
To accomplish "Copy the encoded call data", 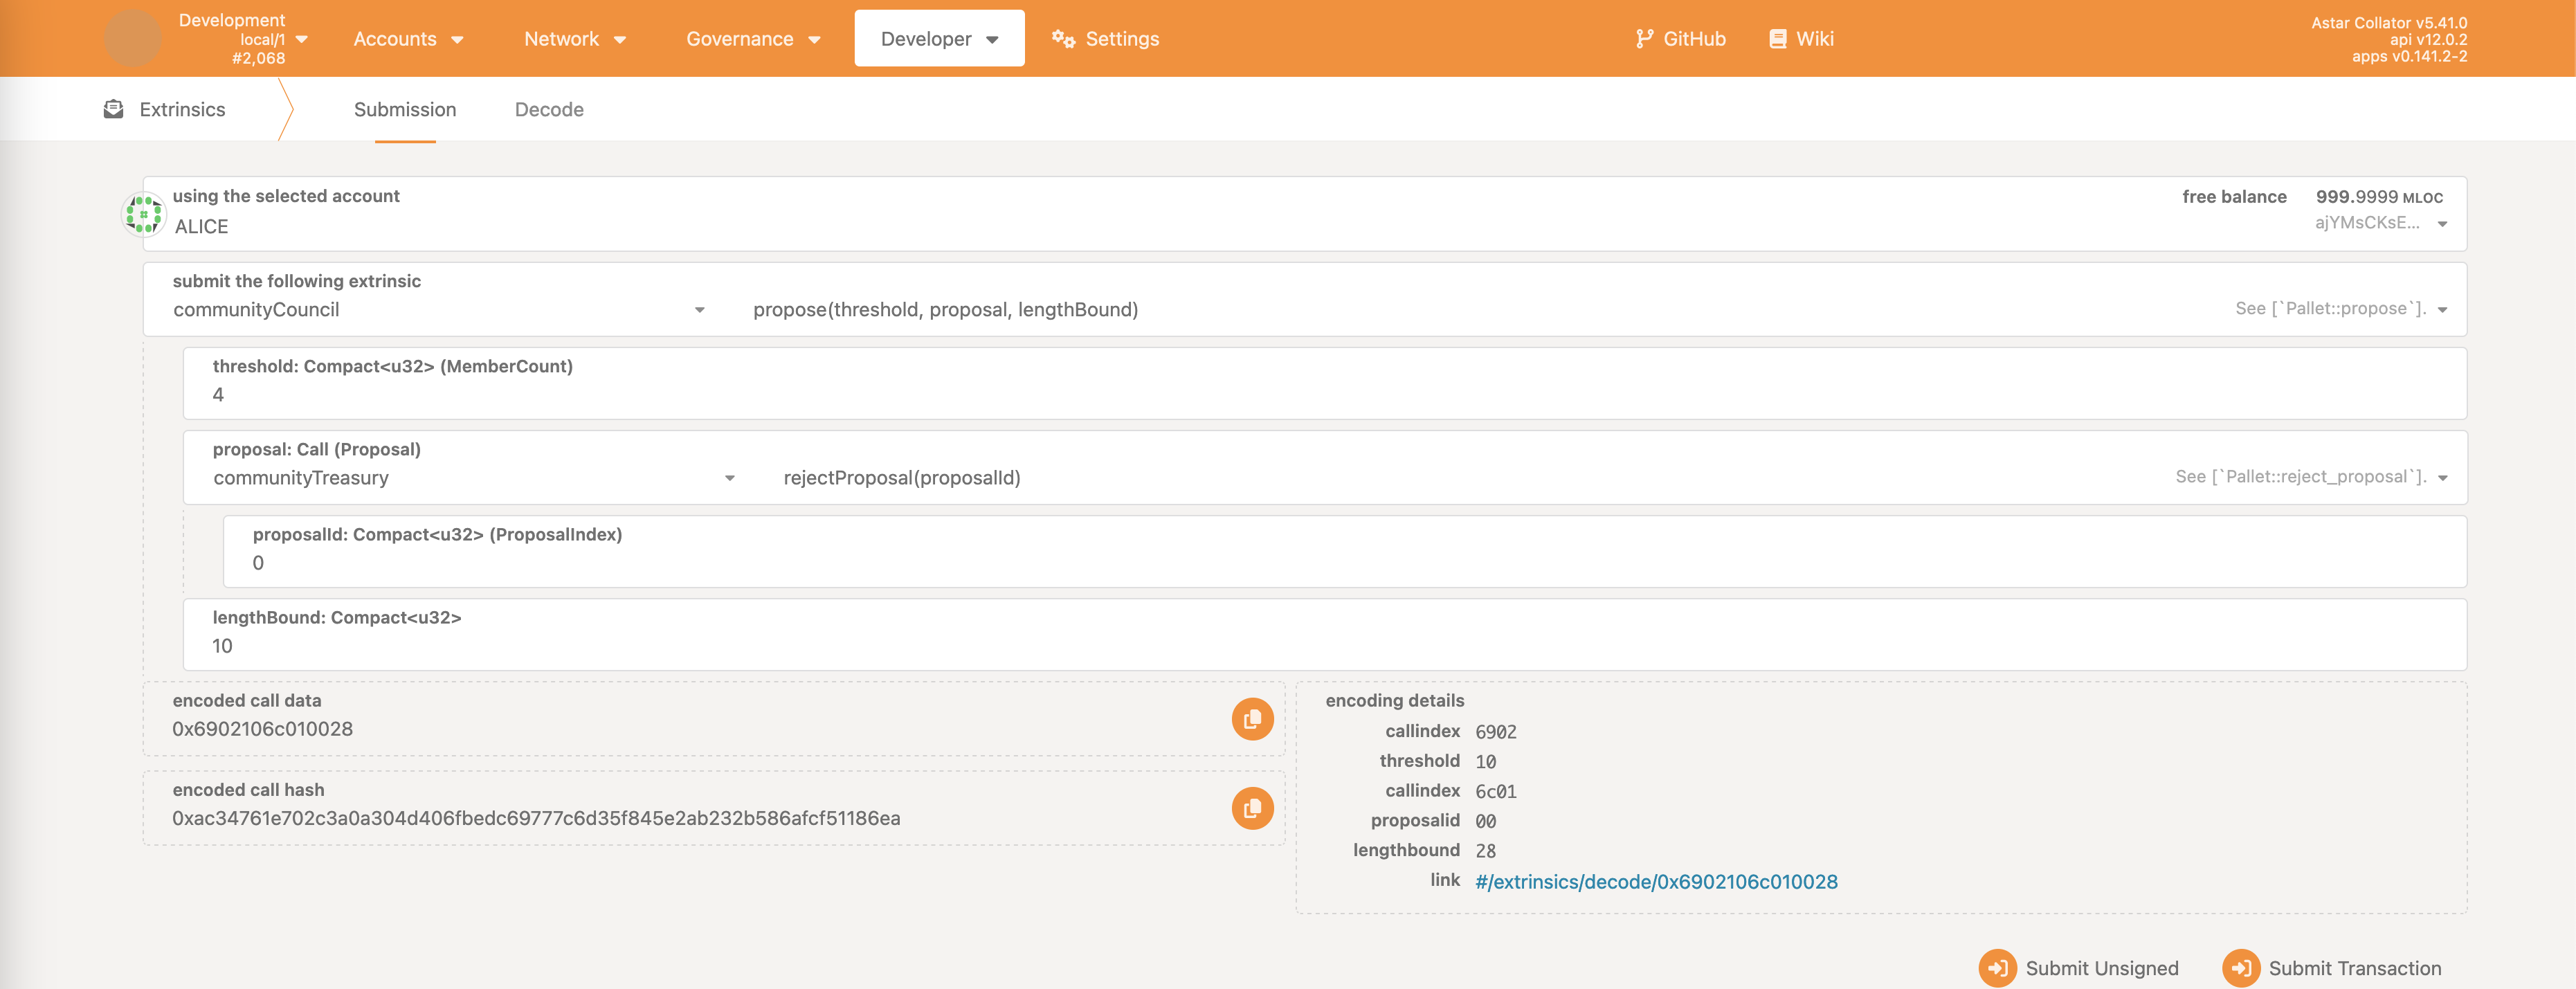I will 1252,719.
